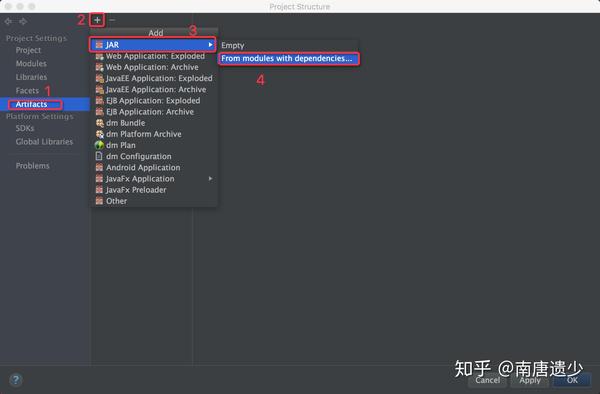The image size is (600, 394).
Task: Click the EJB Application: Archive icon
Action: tap(99, 112)
